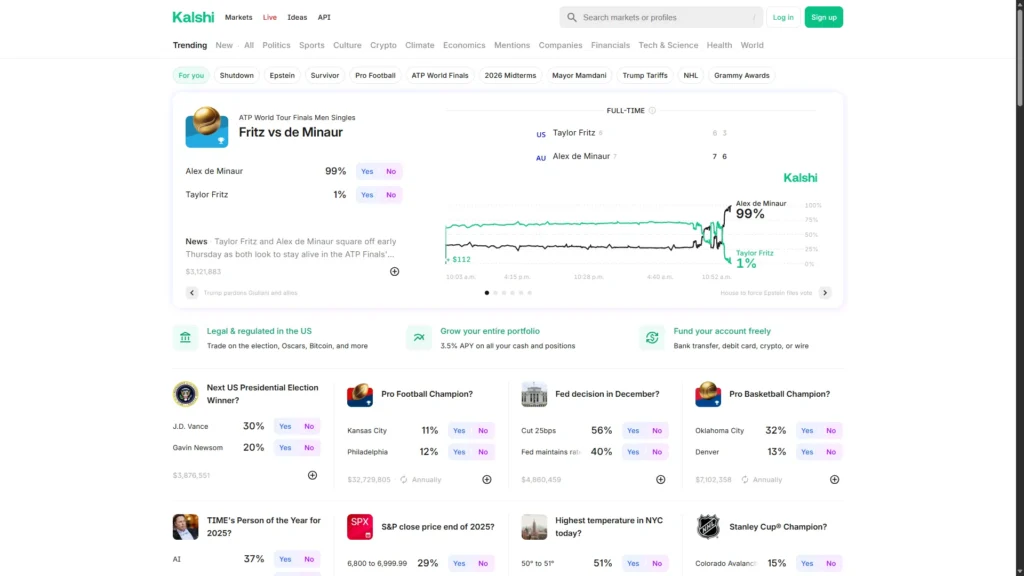Switch to the Live menu item
The height and width of the screenshot is (576, 1024).
270,17
